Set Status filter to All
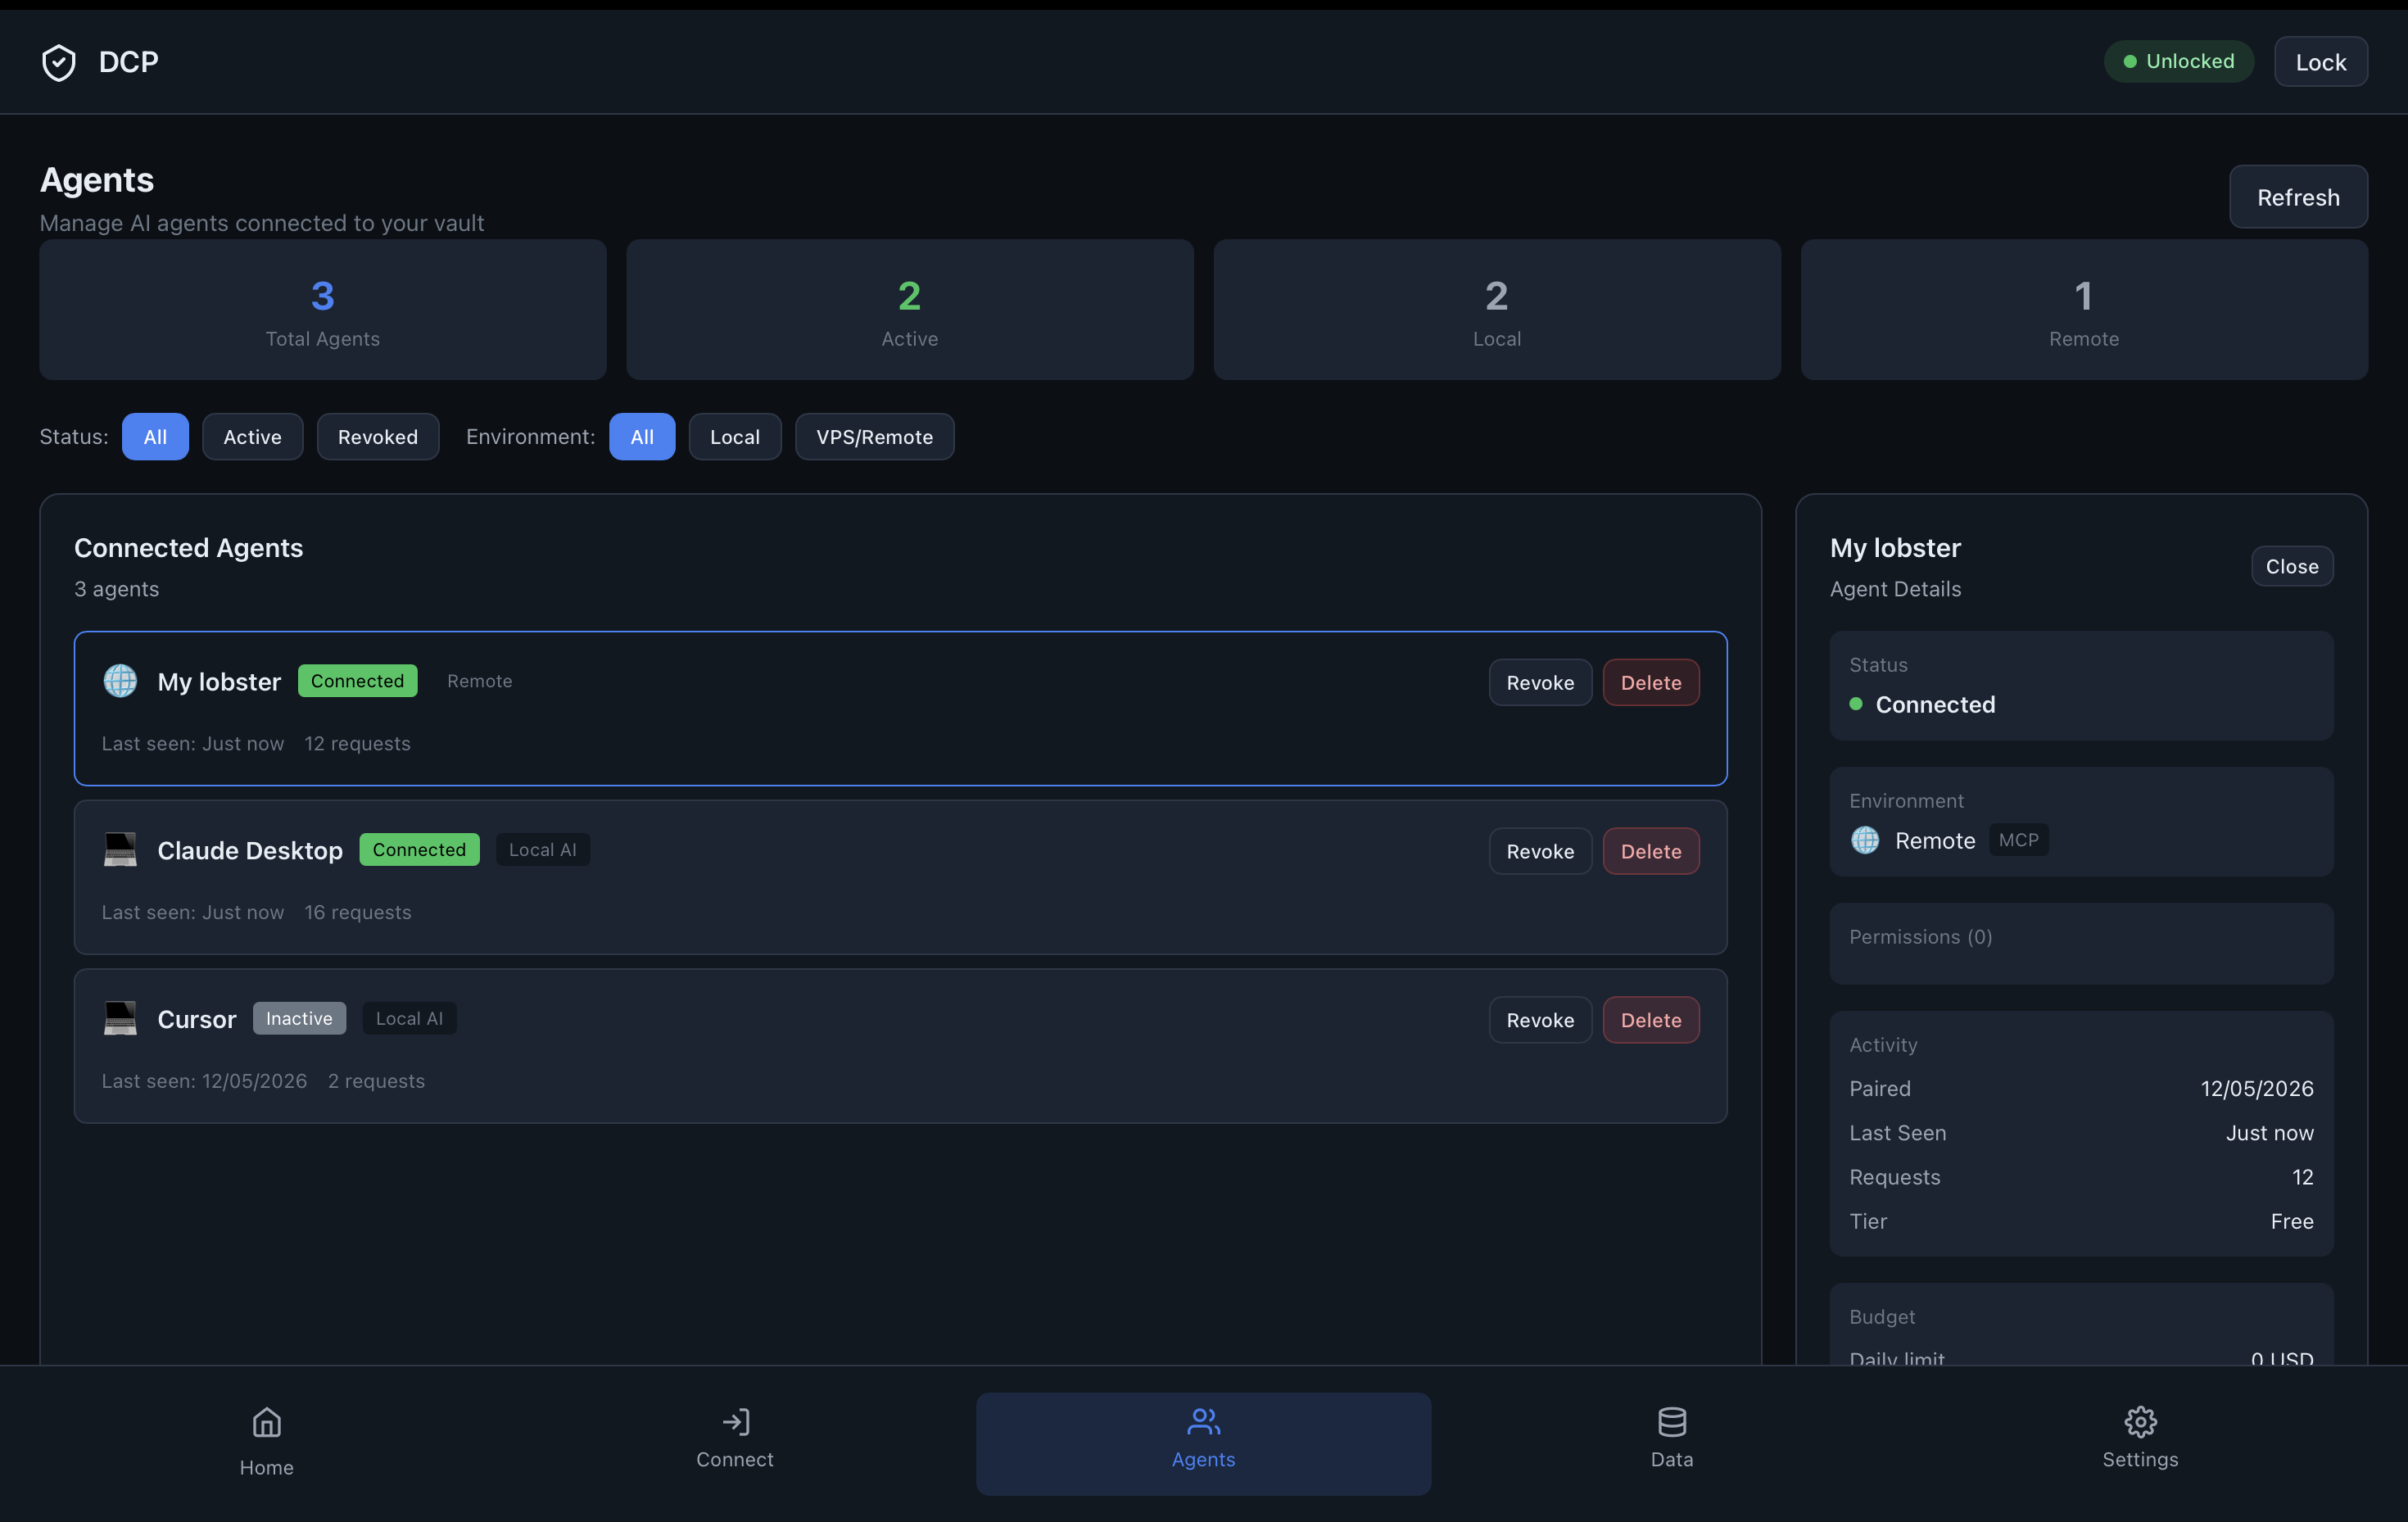 (x=155, y=437)
